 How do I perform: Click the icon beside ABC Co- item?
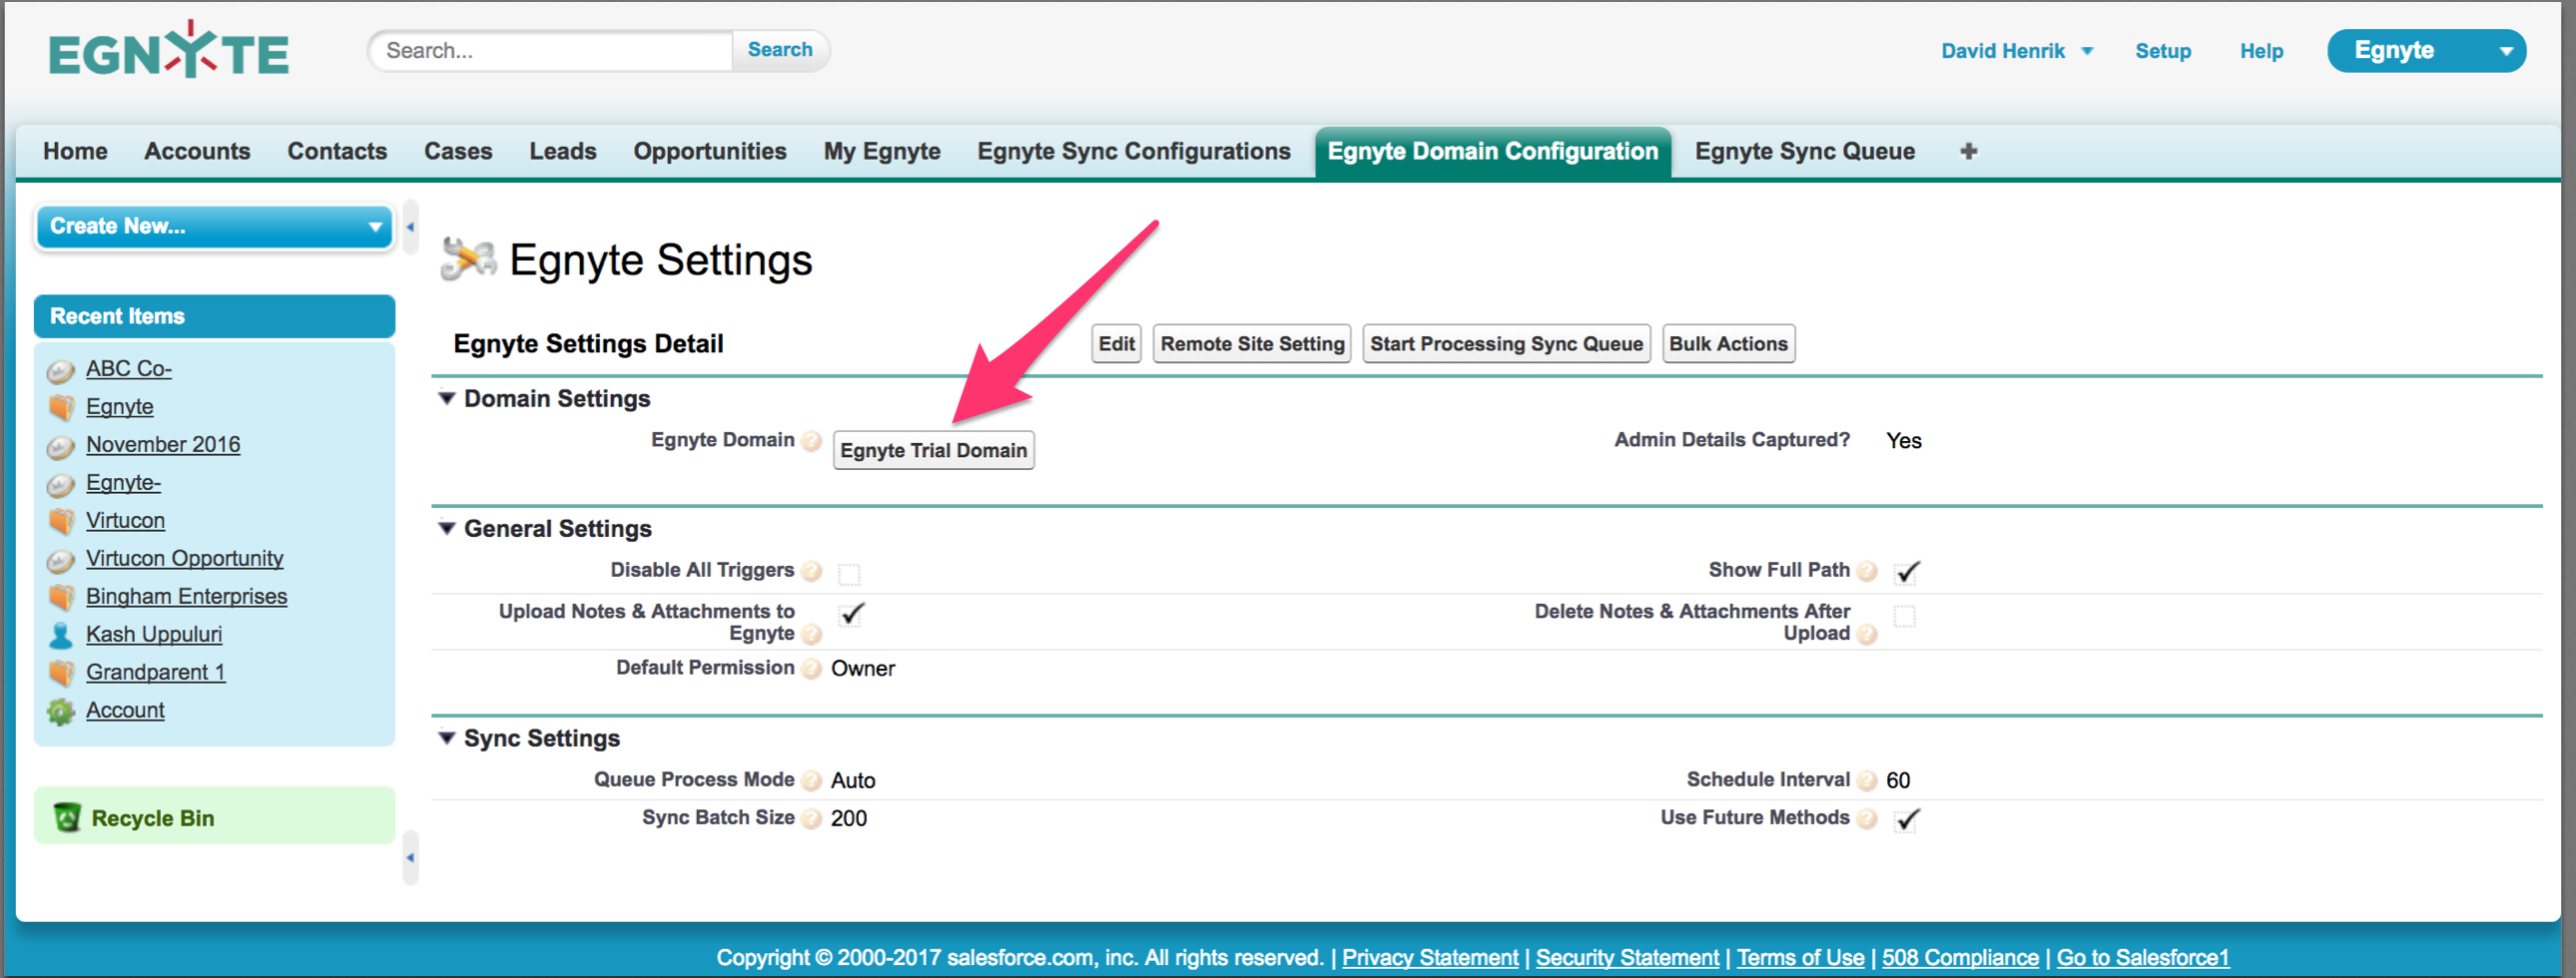(x=61, y=371)
